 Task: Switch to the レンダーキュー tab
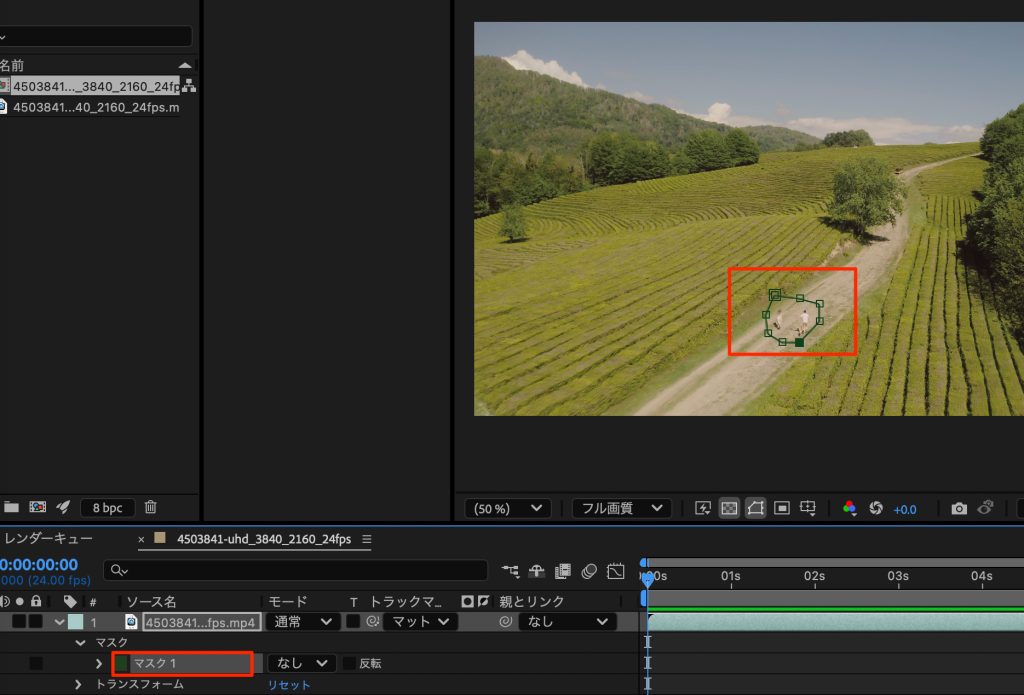[x=48, y=539]
